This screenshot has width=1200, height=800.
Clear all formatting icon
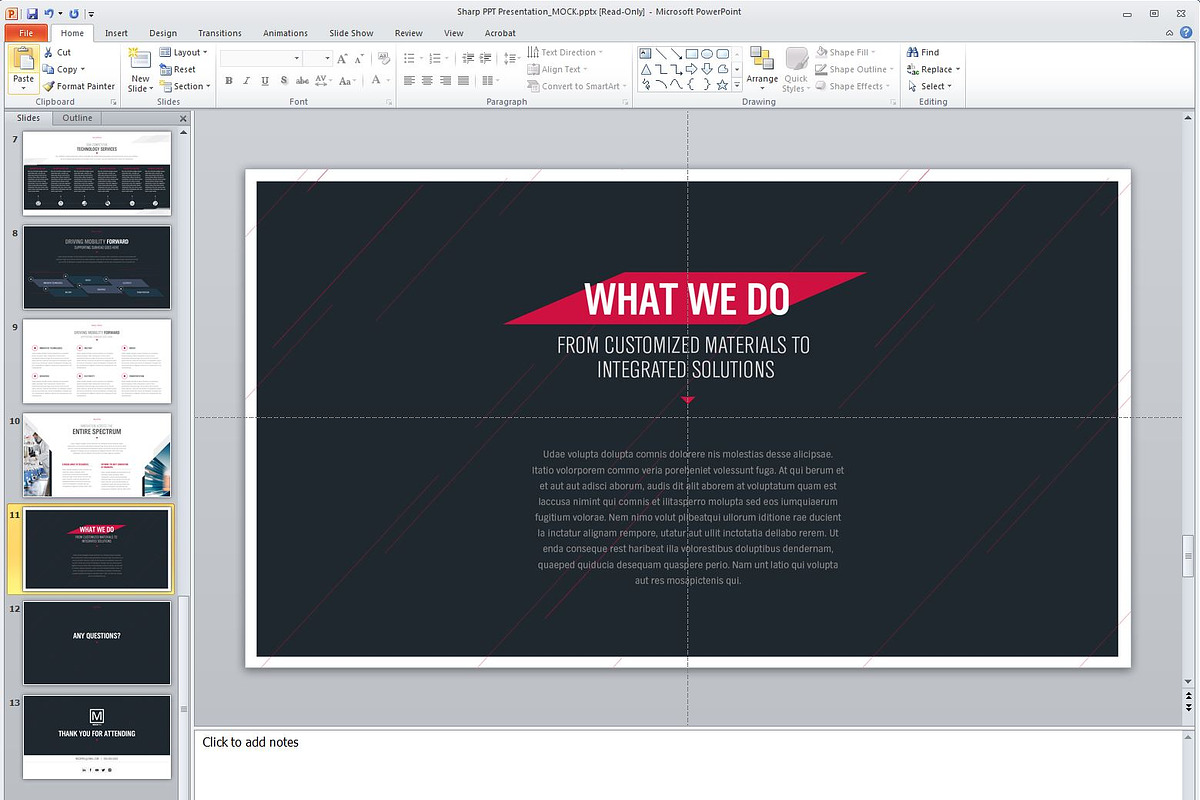click(385, 58)
